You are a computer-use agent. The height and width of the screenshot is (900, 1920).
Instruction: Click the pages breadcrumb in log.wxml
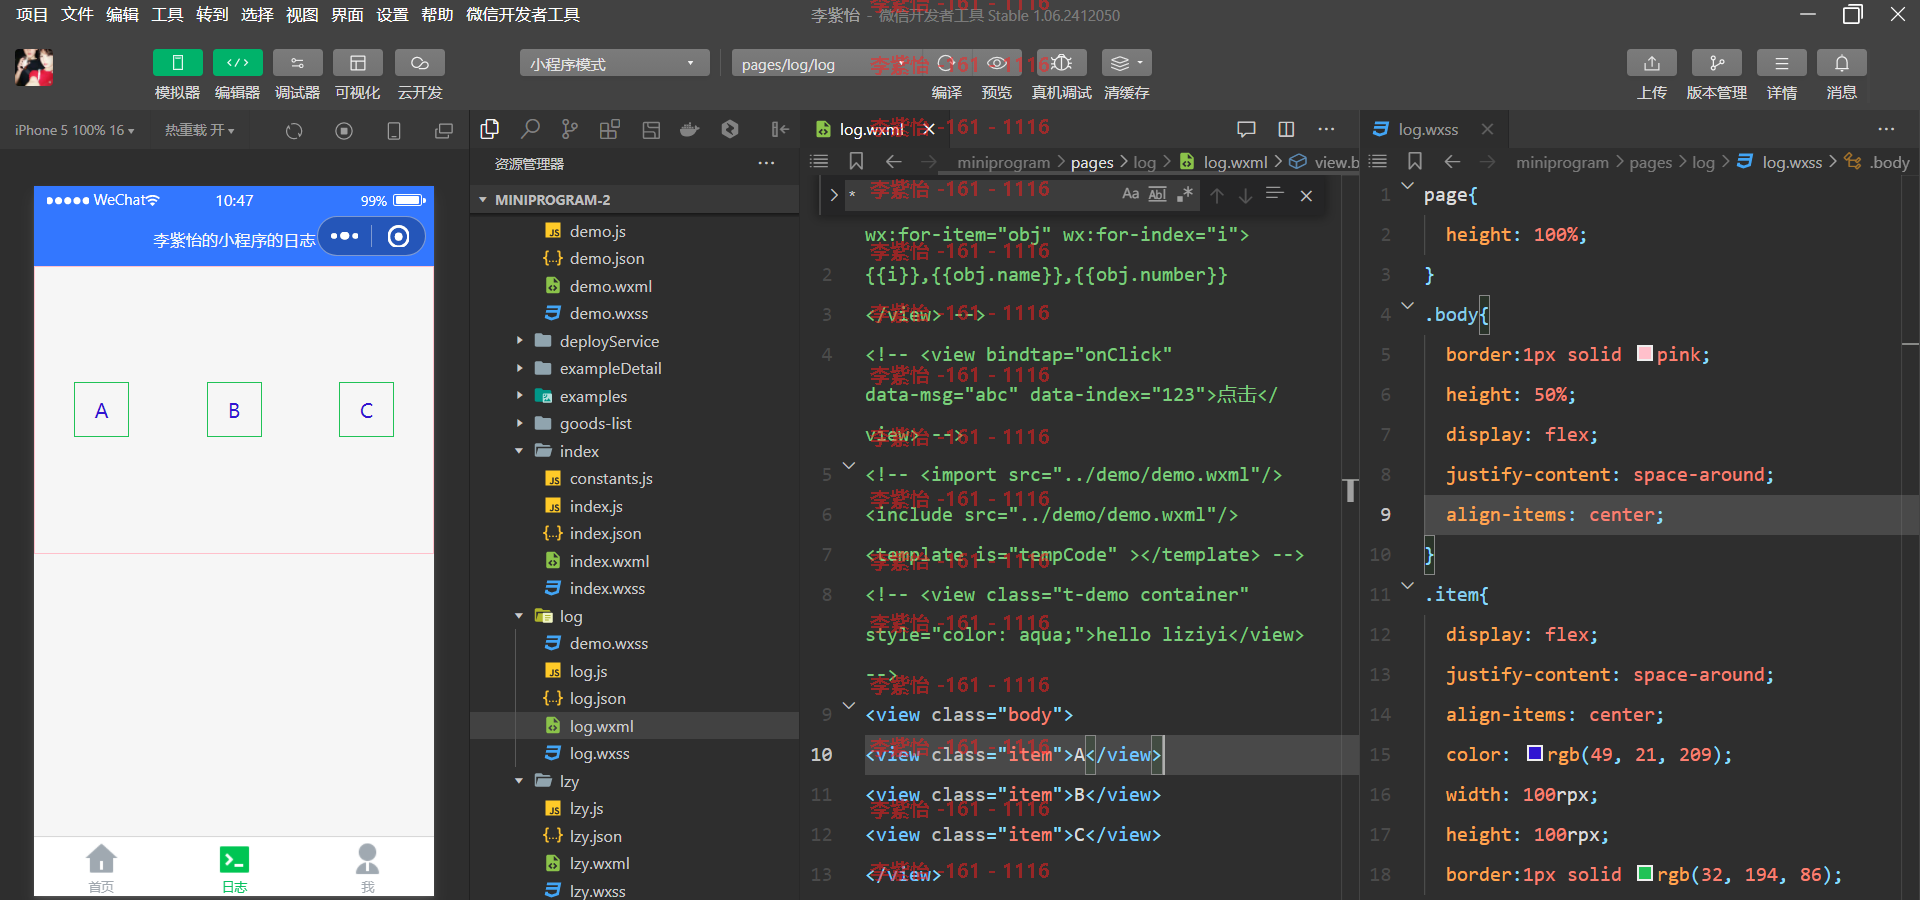click(1091, 162)
